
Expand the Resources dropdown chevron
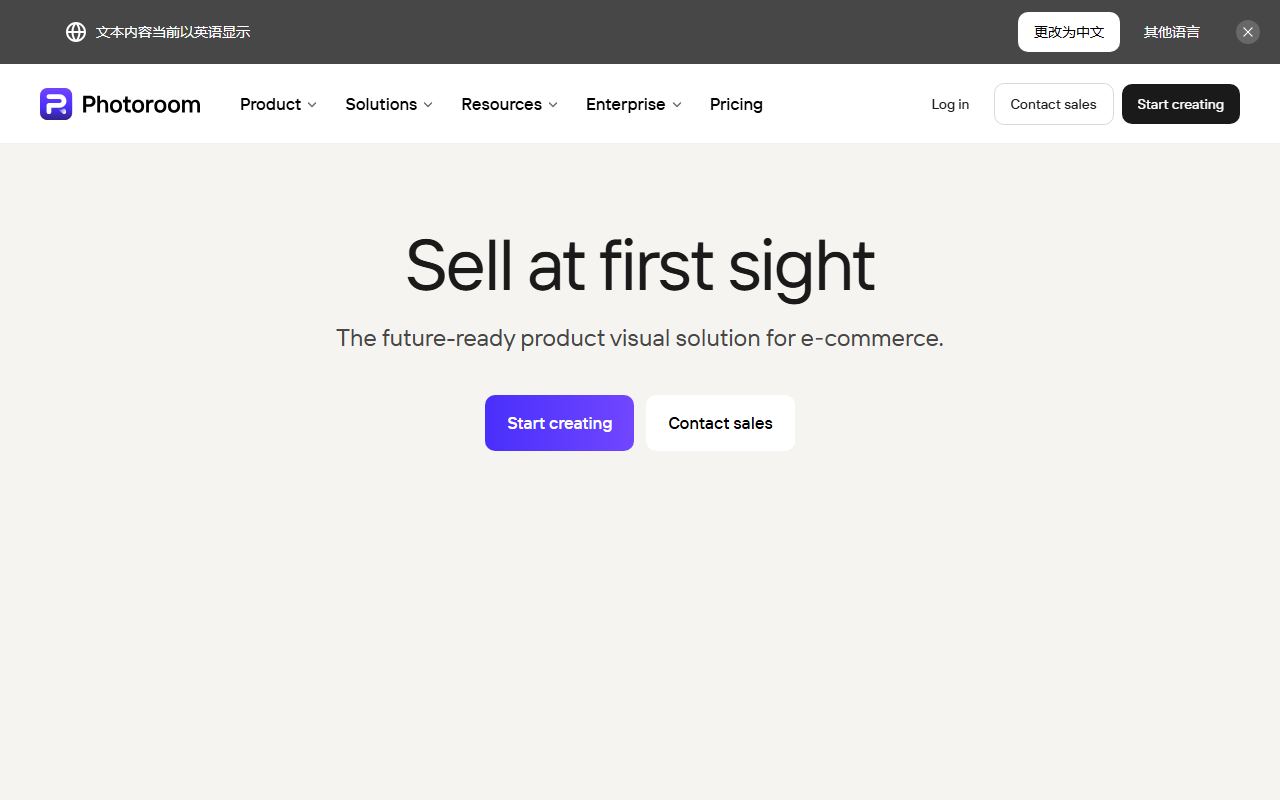(x=553, y=104)
